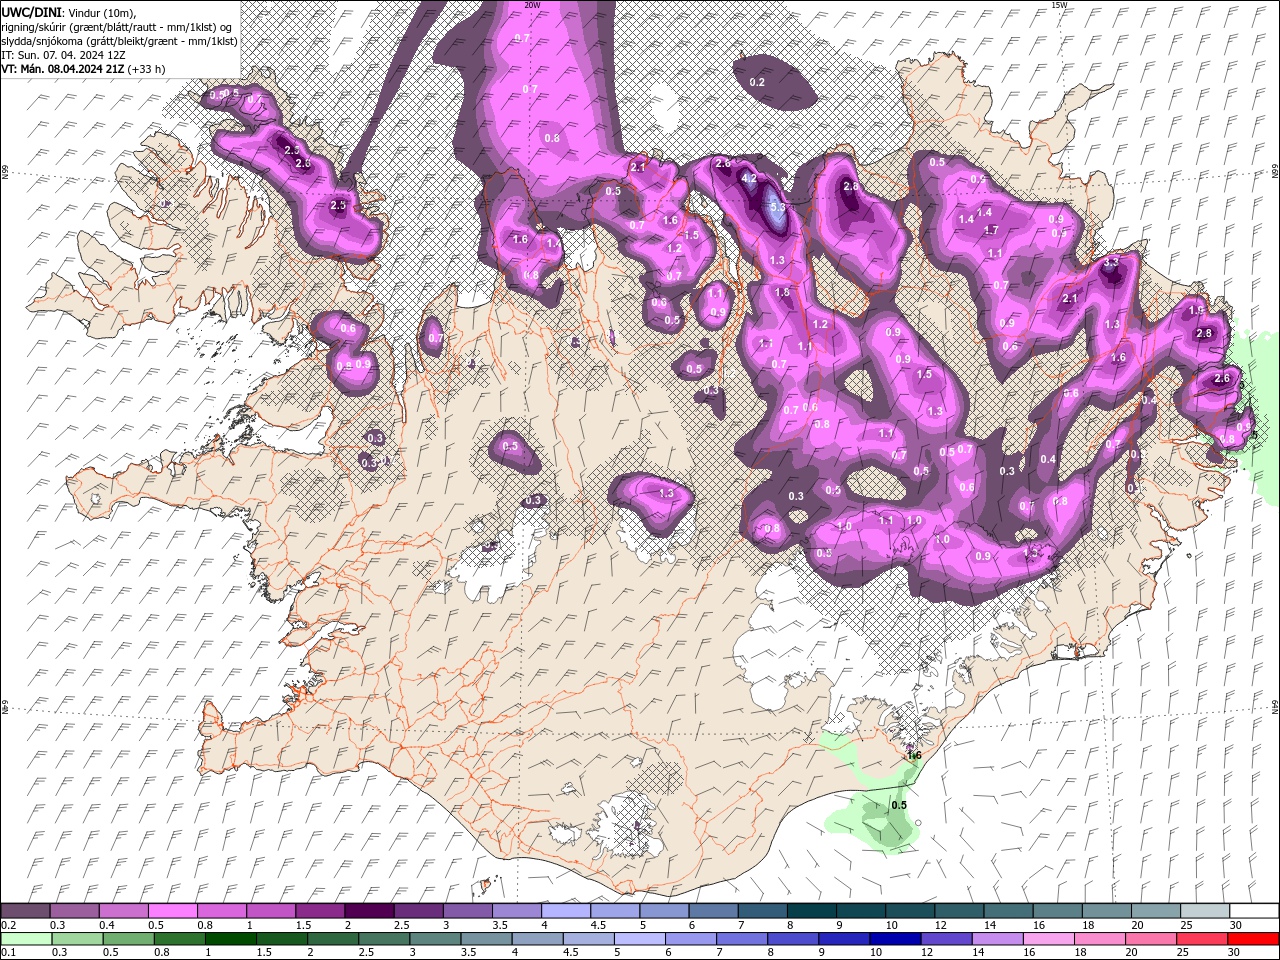Pick lower legend grey-blue swatch 4 to 4.5
Image resolution: width=1280 pixels, height=960 pixels.
coord(536,939)
